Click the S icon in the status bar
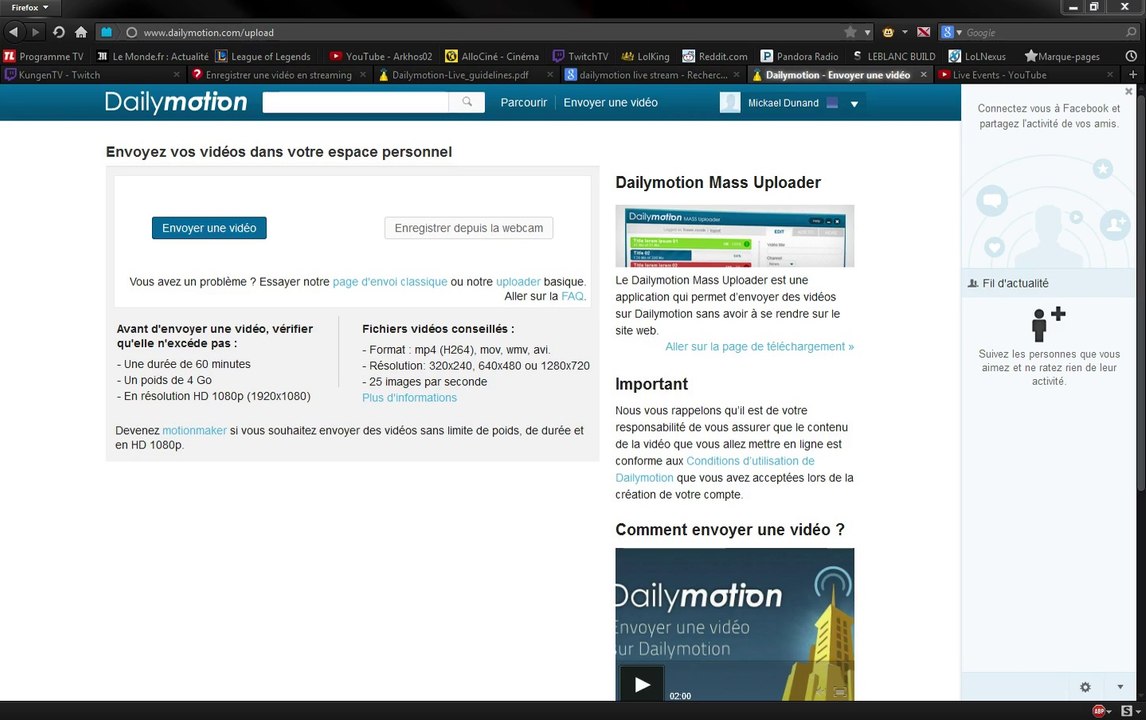This screenshot has height=720, width=1146. [1127, 710]
